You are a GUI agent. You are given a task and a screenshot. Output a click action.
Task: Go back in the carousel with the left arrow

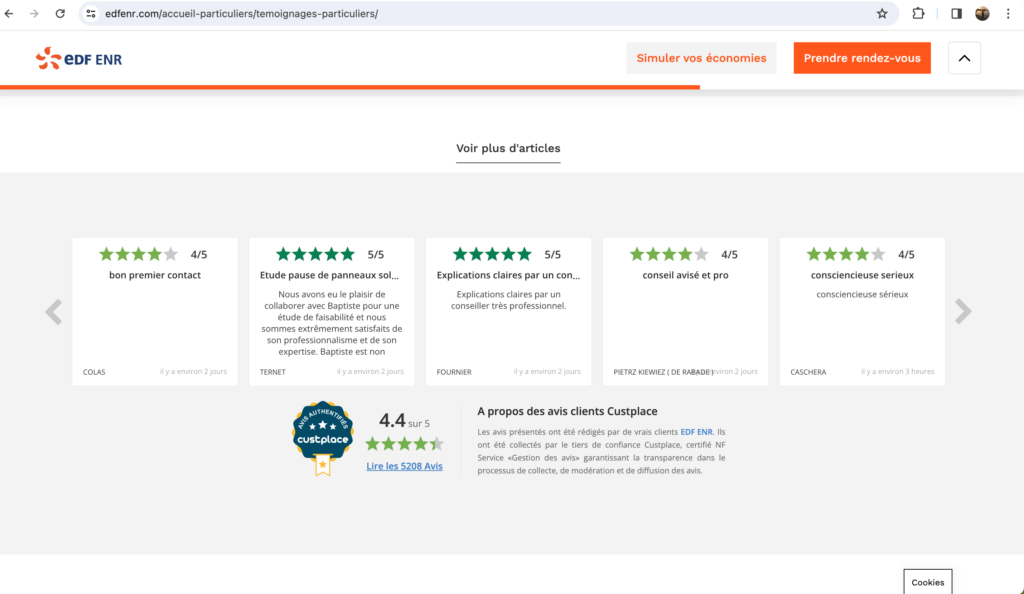pos(53,311)
